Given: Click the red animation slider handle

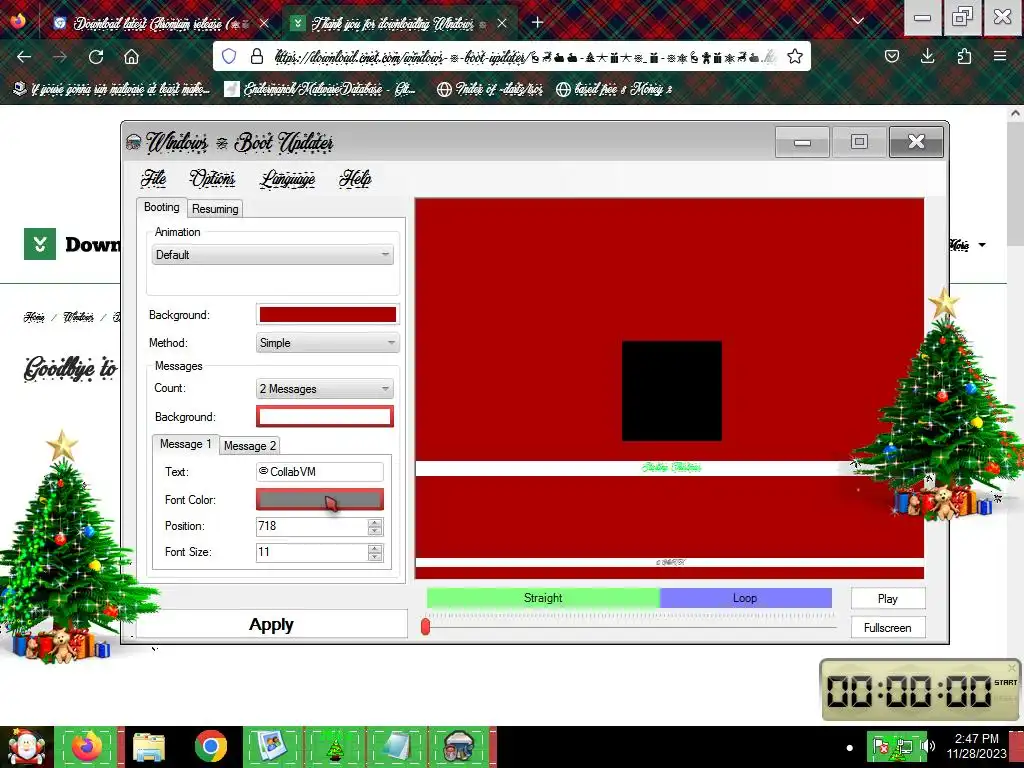Looking at the screenshot, I should pos(425,626).
